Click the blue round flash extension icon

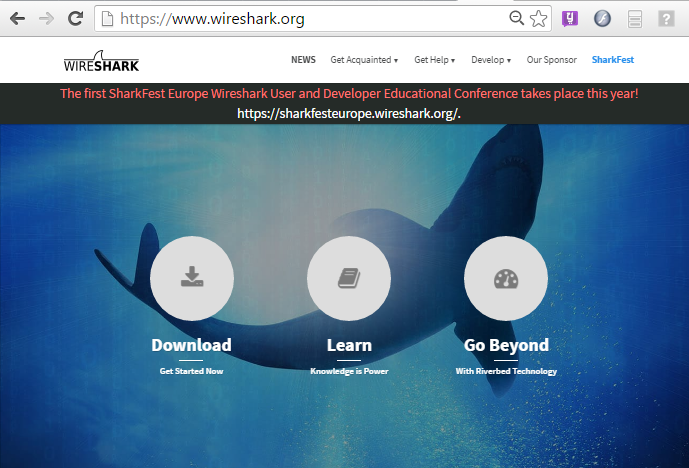click(x=602, y=18)
